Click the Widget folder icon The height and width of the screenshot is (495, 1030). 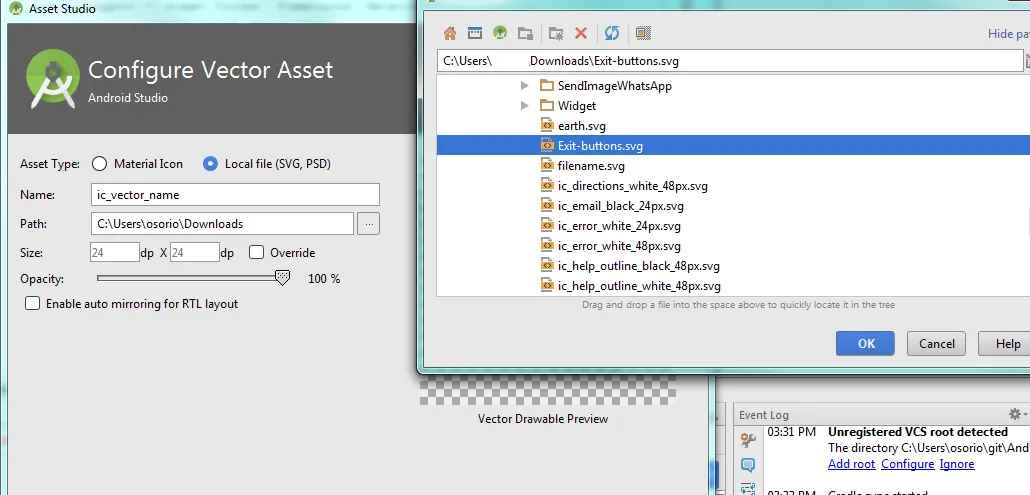point(547,106)
